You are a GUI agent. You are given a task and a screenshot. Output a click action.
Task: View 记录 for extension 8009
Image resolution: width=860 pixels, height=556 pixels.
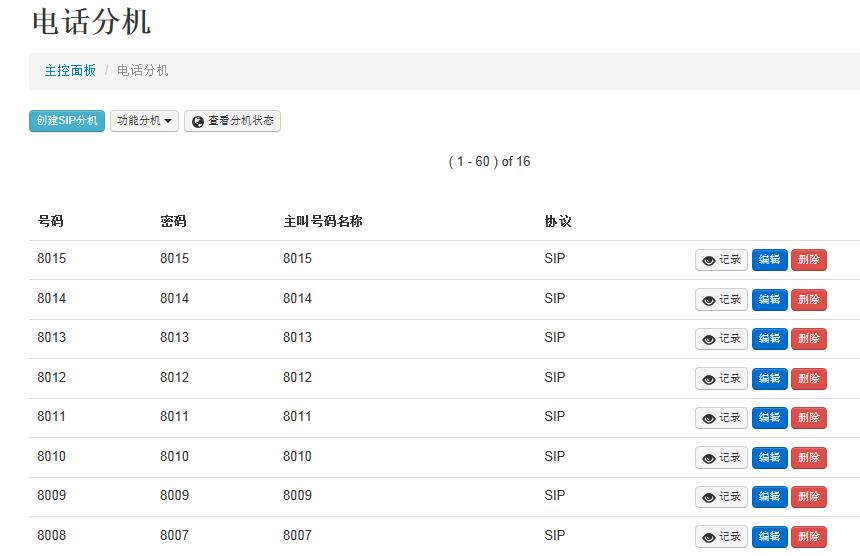(721, 497)
